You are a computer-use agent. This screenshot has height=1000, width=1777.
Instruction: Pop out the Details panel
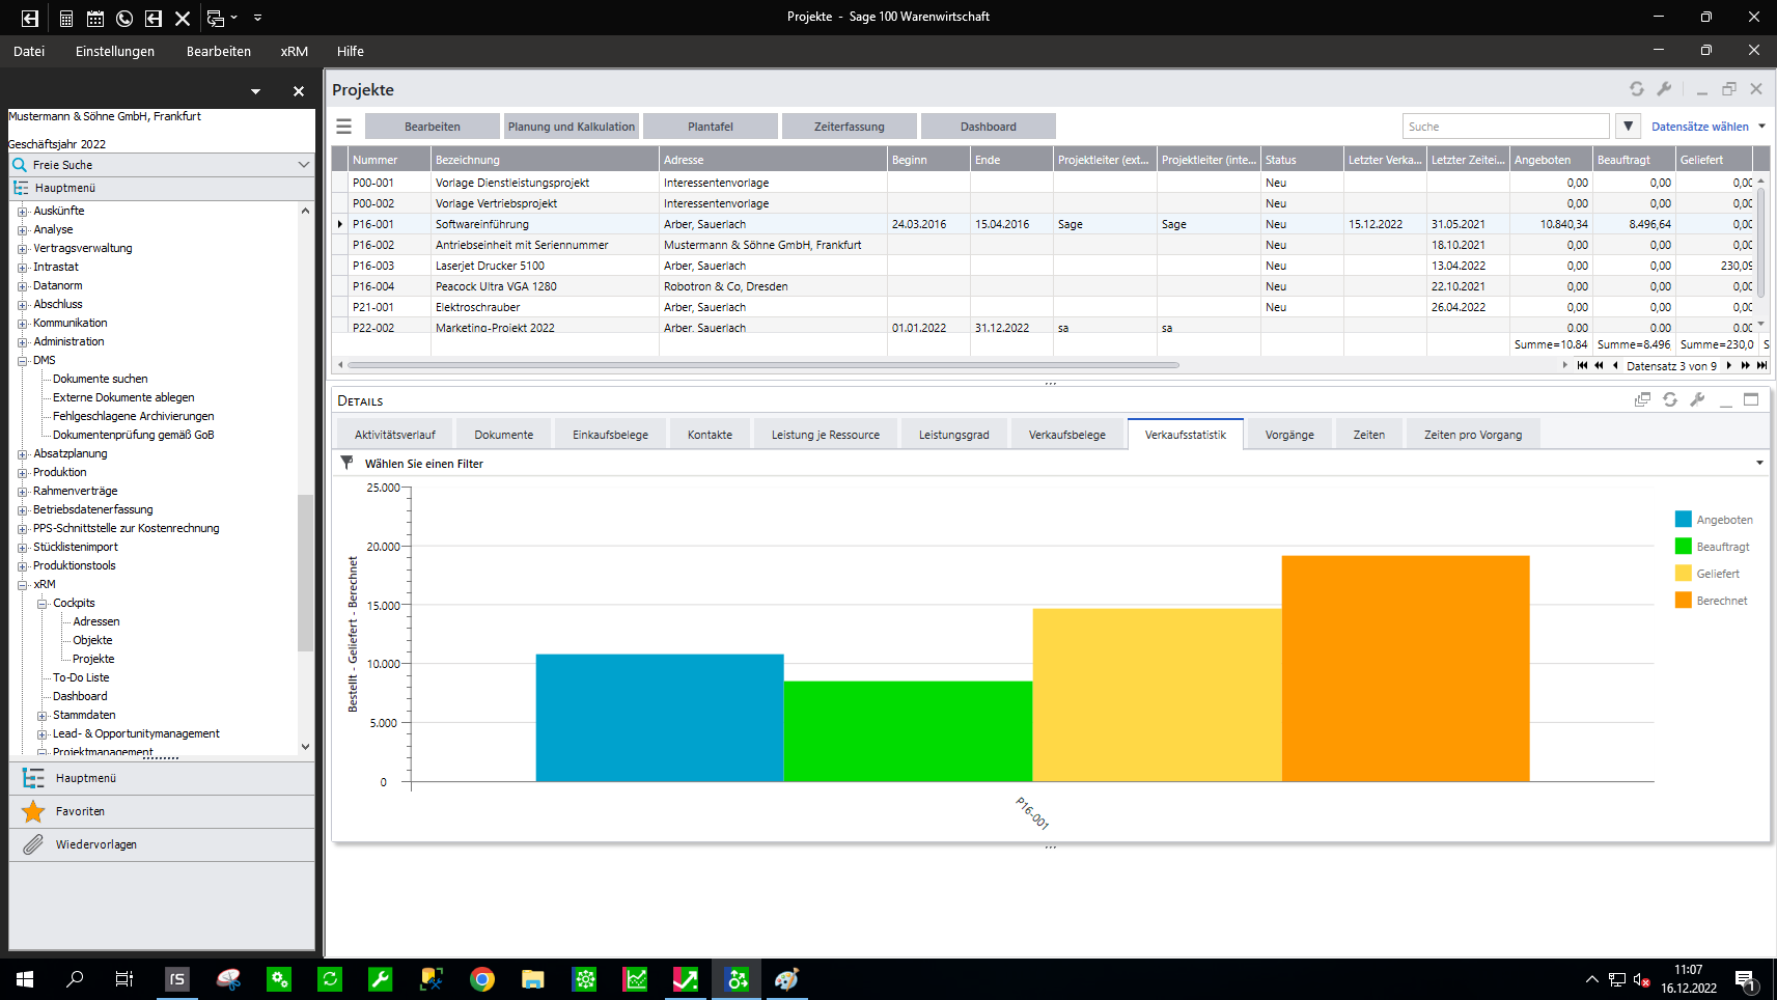1642,400
